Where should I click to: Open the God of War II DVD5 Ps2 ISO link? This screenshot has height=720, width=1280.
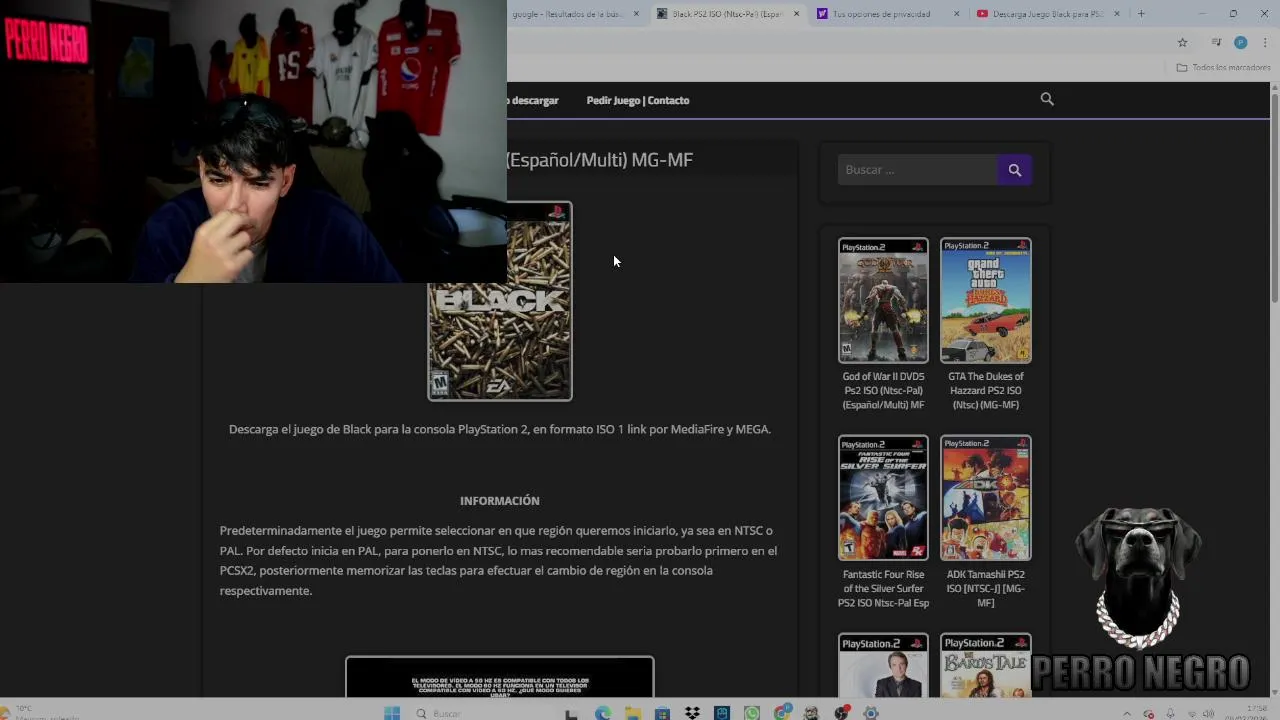[x=883, y=391]
